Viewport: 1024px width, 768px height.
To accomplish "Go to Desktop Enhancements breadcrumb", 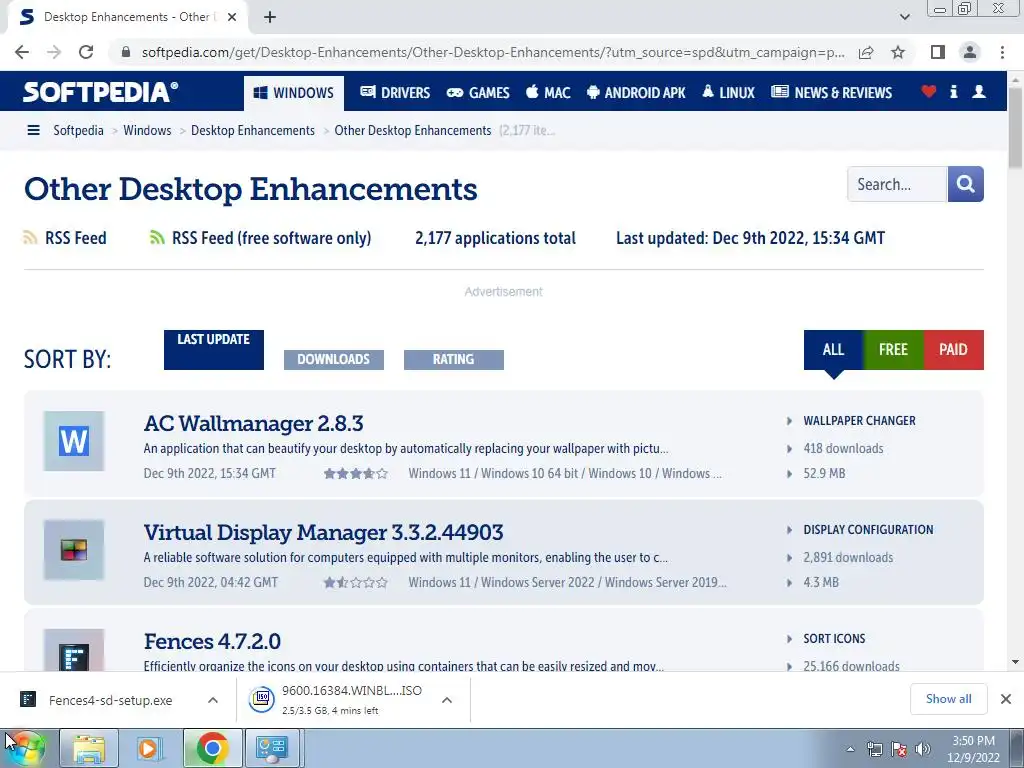I will [253, 131].
